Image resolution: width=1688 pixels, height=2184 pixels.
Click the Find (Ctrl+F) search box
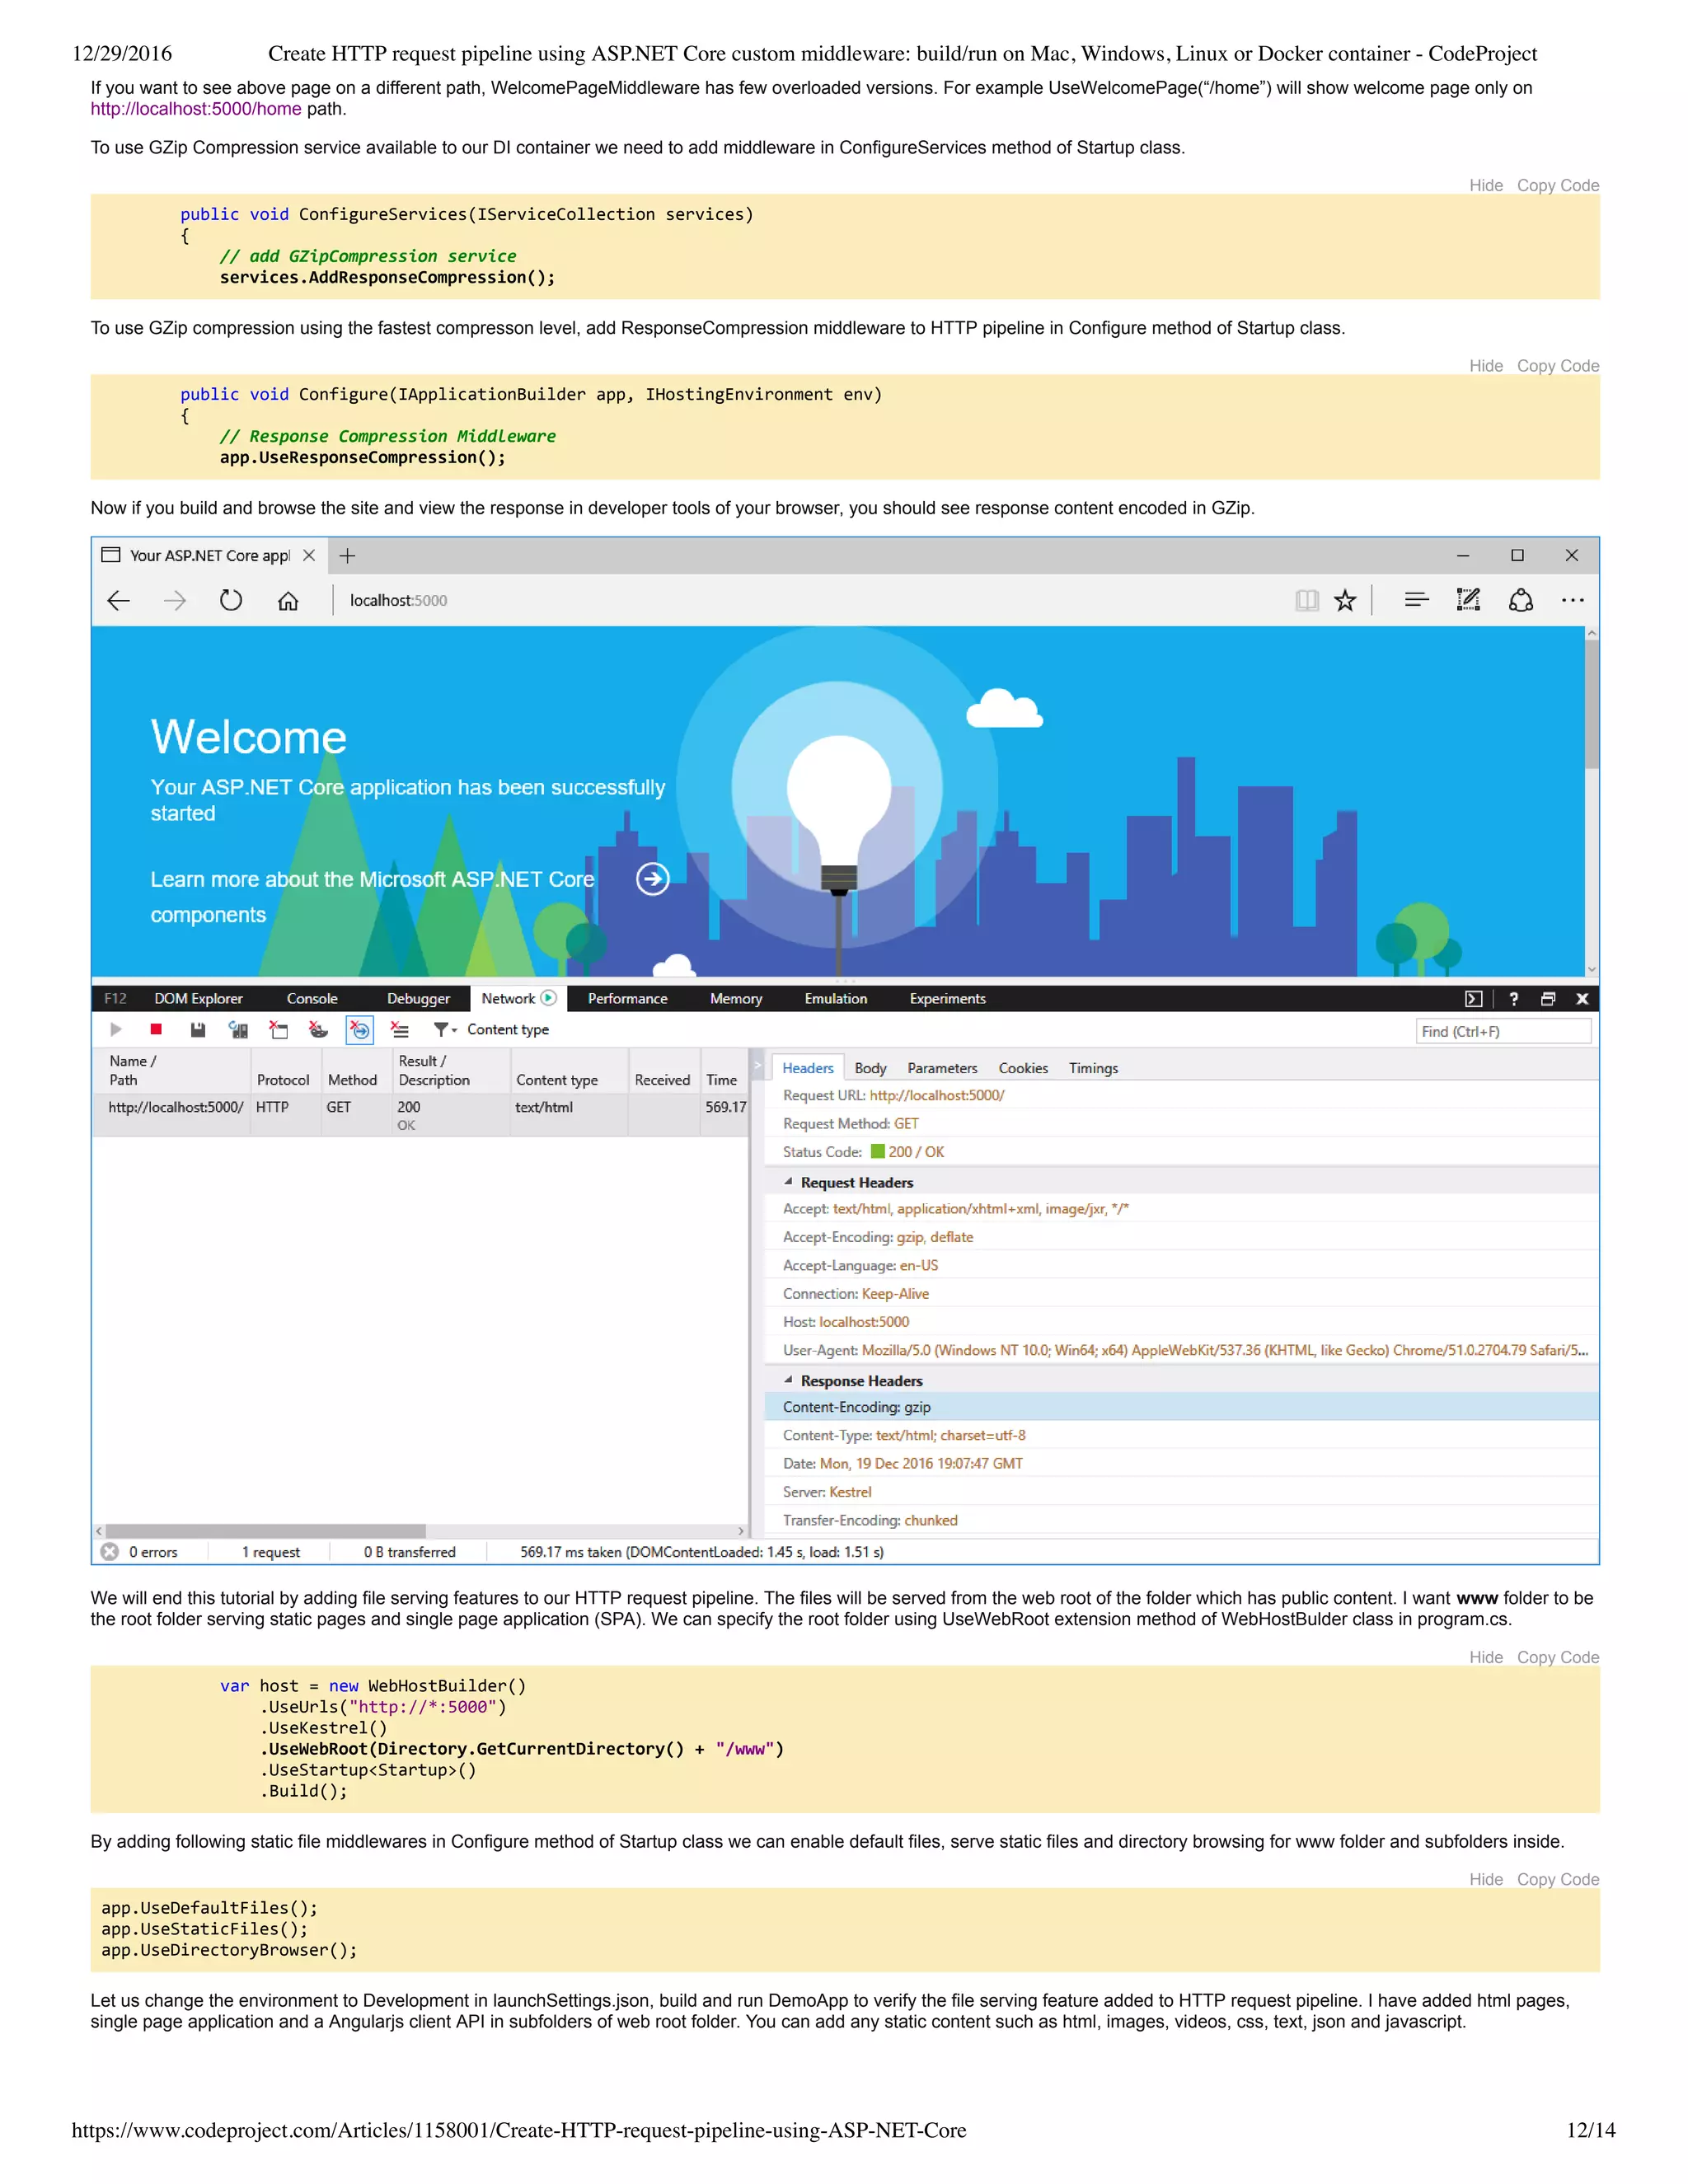click(1503, 1031)
